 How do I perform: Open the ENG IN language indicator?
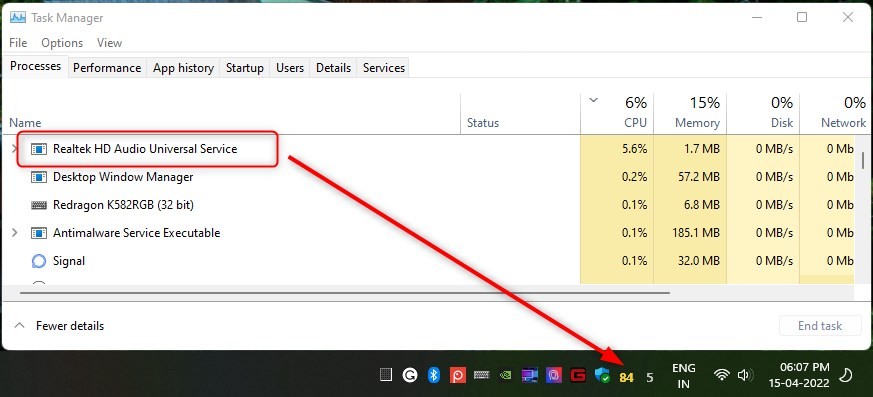coord(684,376)
